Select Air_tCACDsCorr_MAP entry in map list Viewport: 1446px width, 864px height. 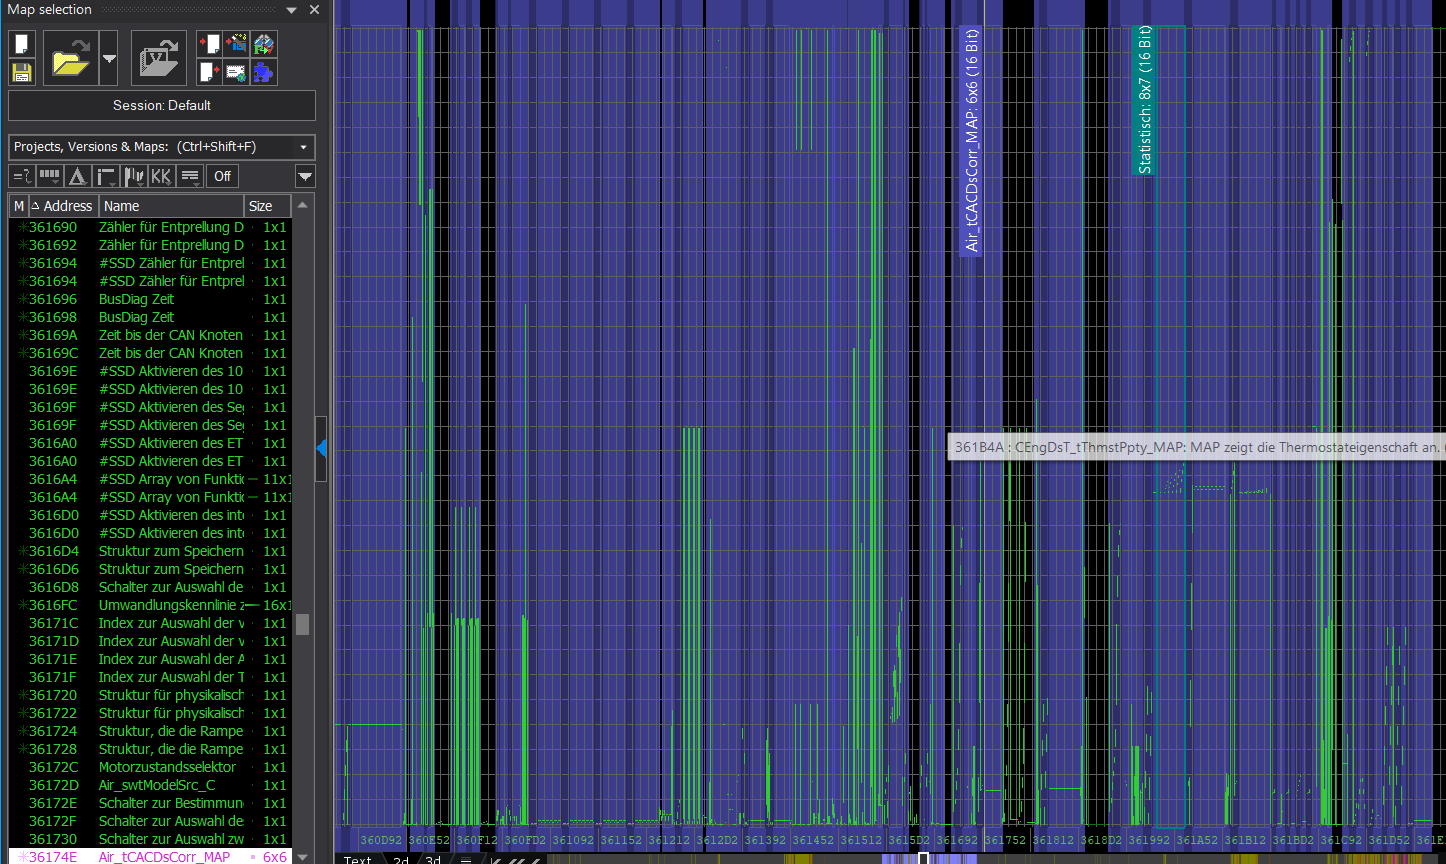click(164, 857)
